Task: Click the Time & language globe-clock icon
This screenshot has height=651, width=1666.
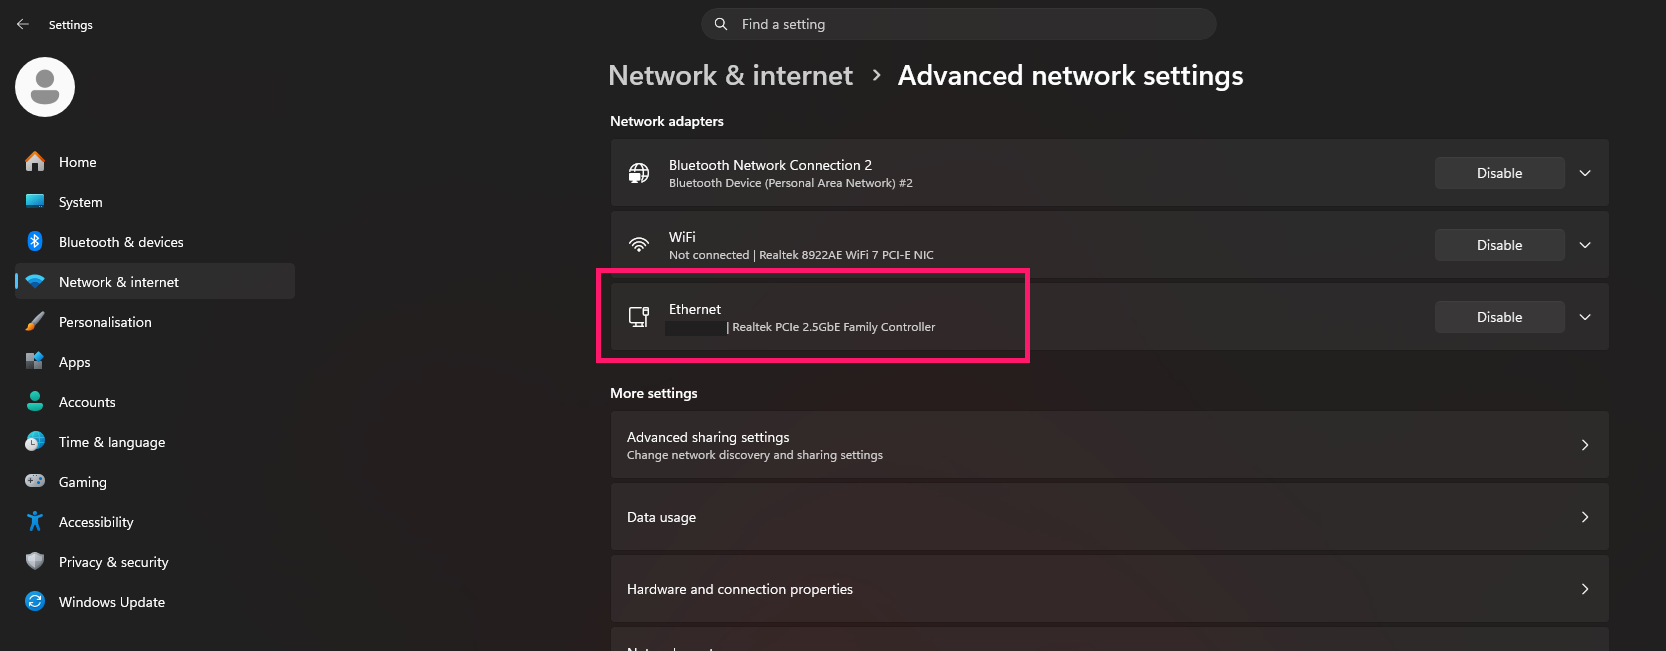Action: (x=35, y=441)
